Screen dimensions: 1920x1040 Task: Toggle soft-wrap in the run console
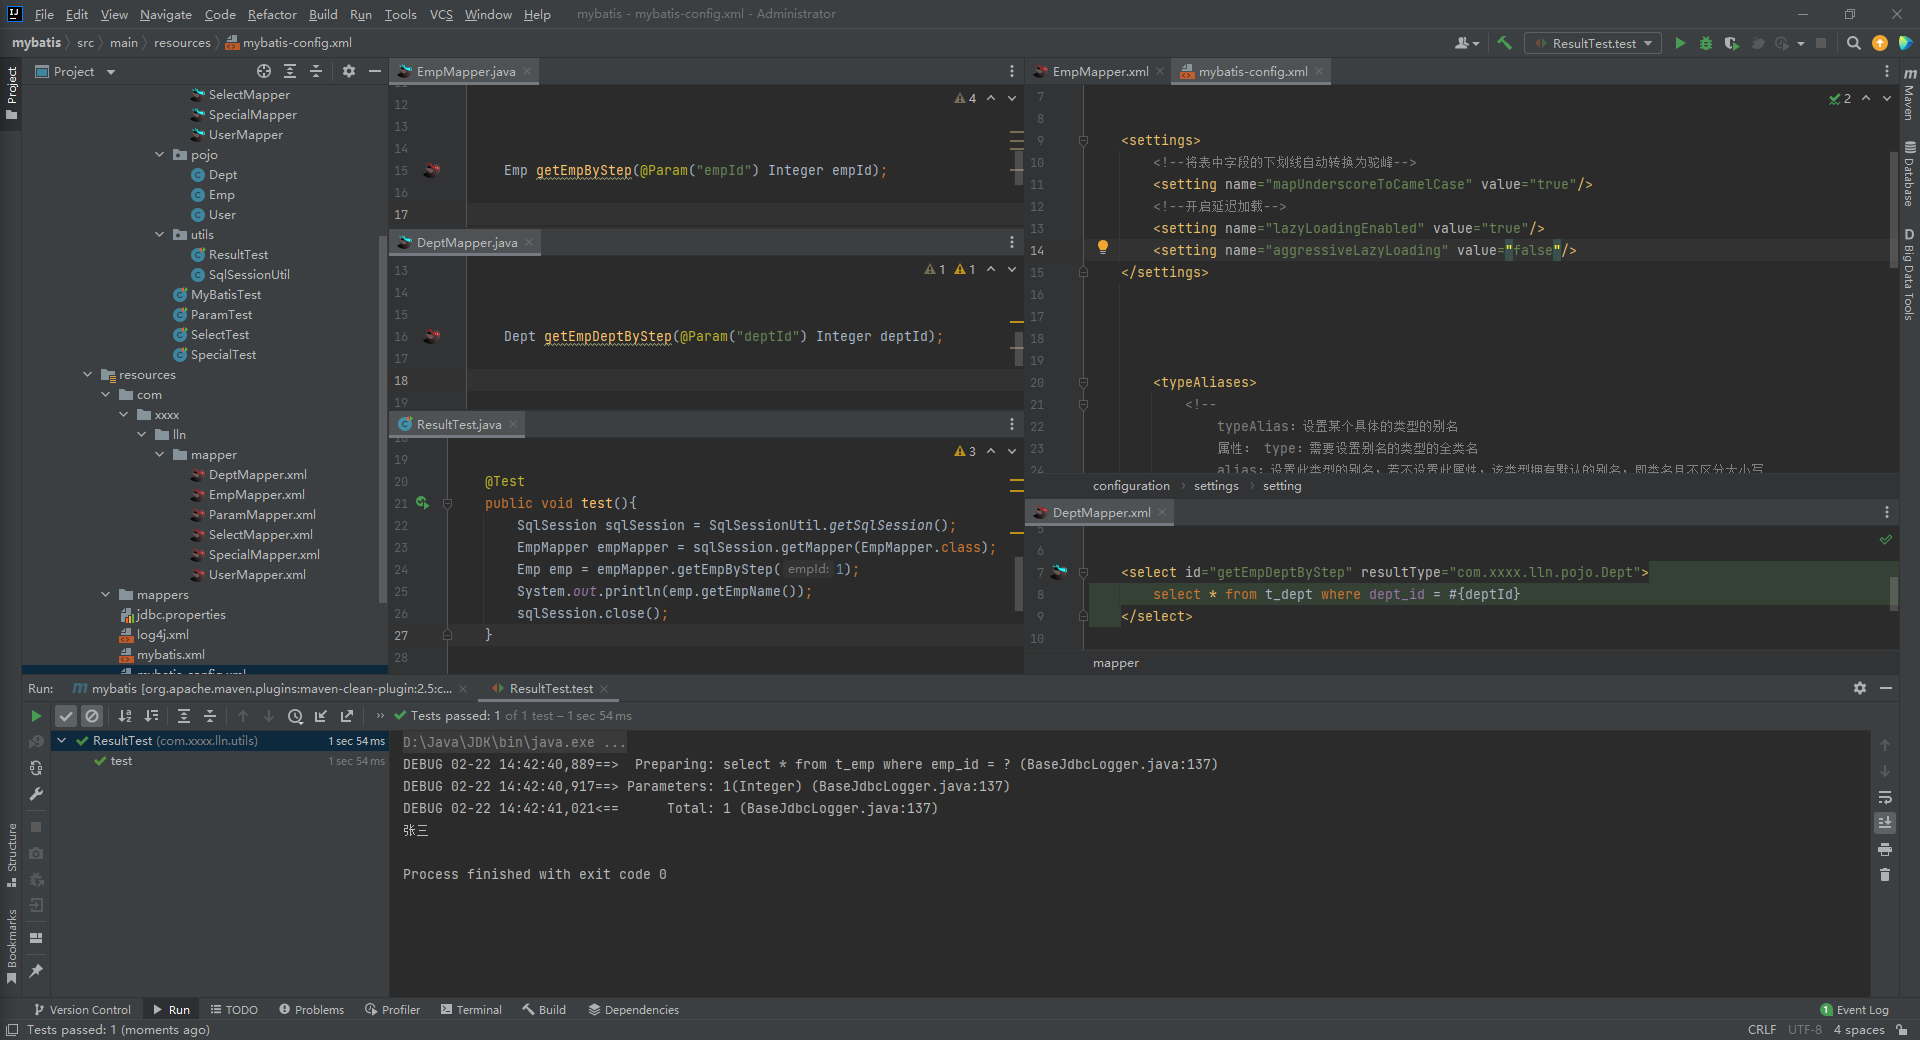coord(1884,797)
